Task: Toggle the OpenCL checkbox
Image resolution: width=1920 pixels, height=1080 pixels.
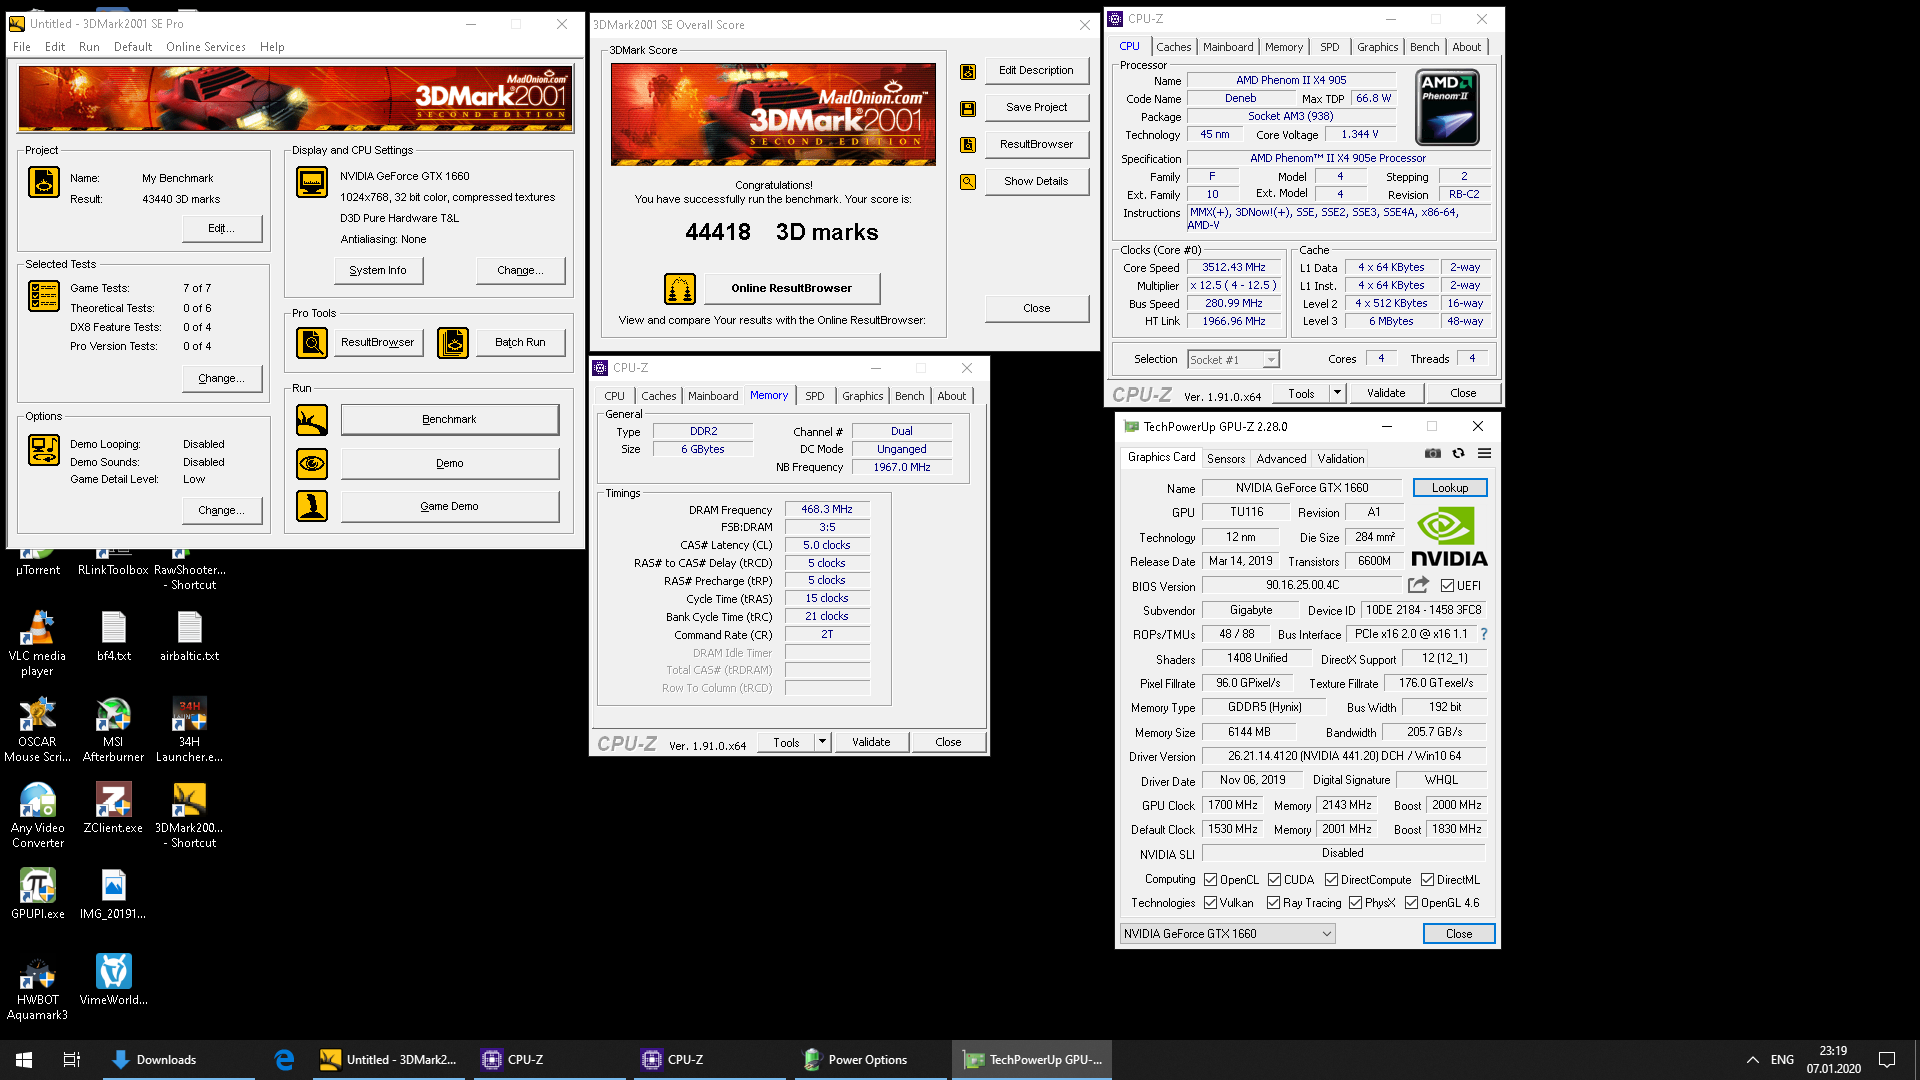Action: coord(1211,880)
